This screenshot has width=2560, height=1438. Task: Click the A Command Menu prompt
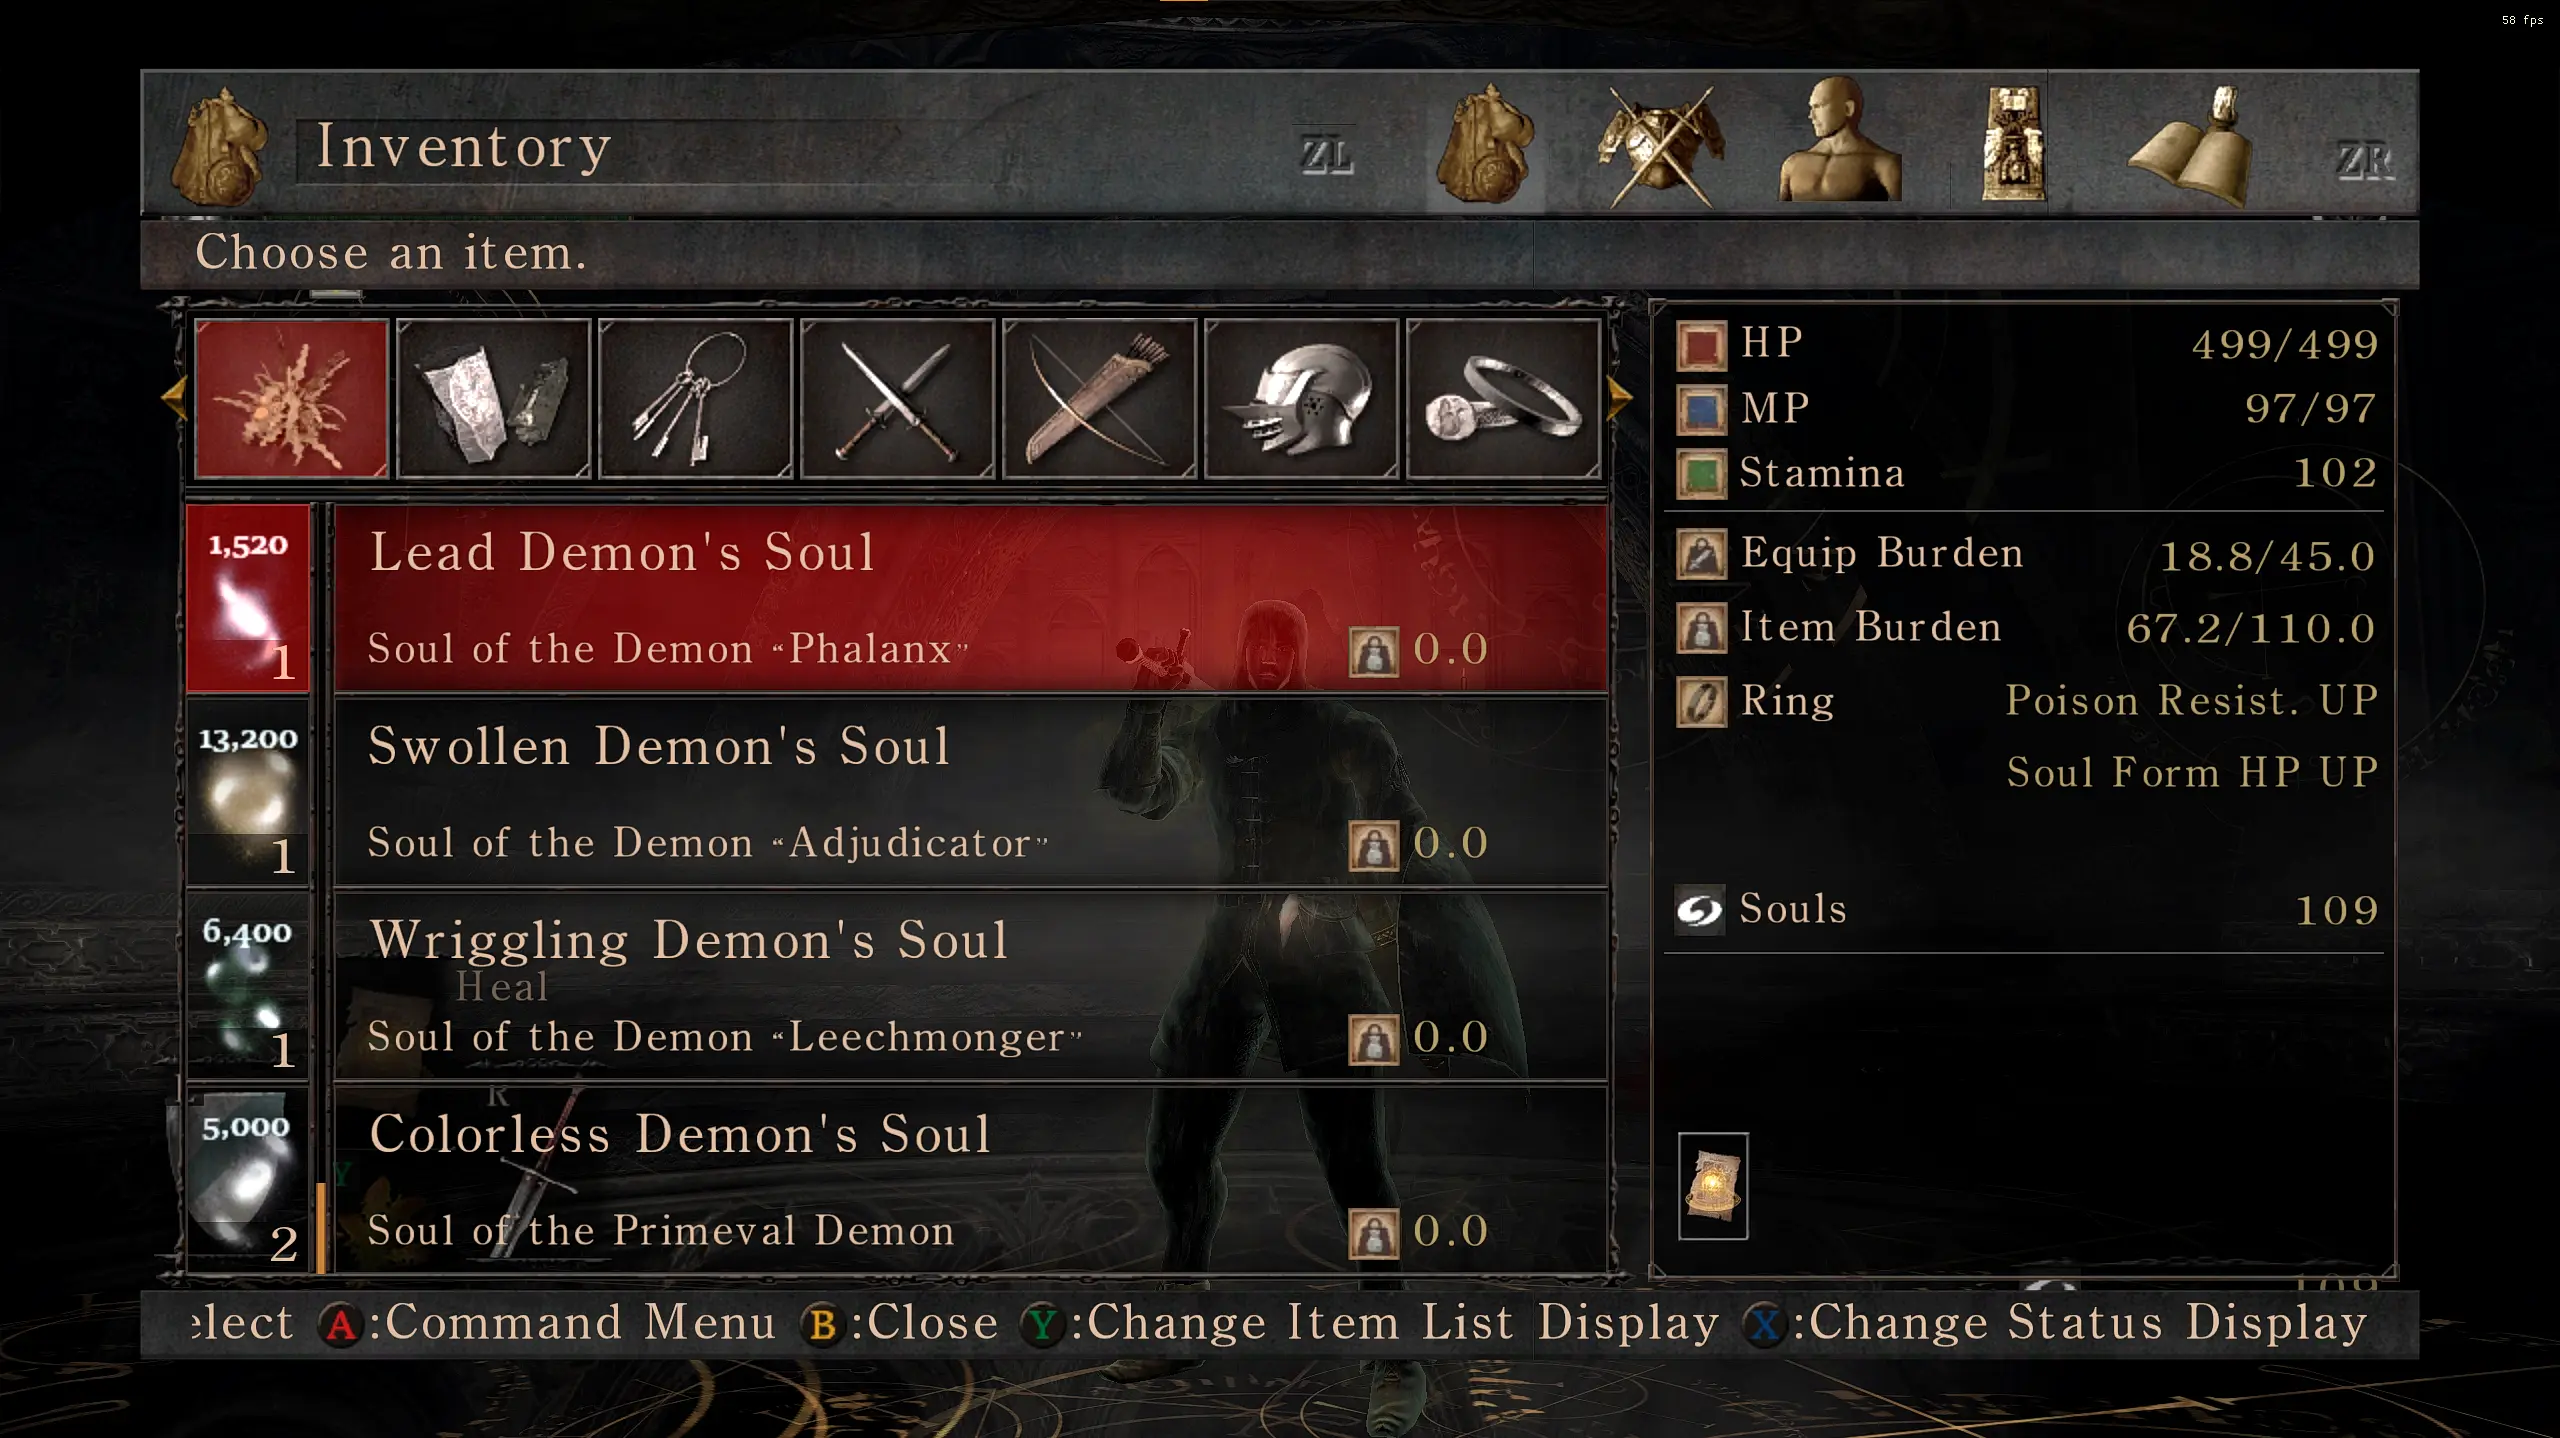pyautogui.click(x=547, y=1323)
